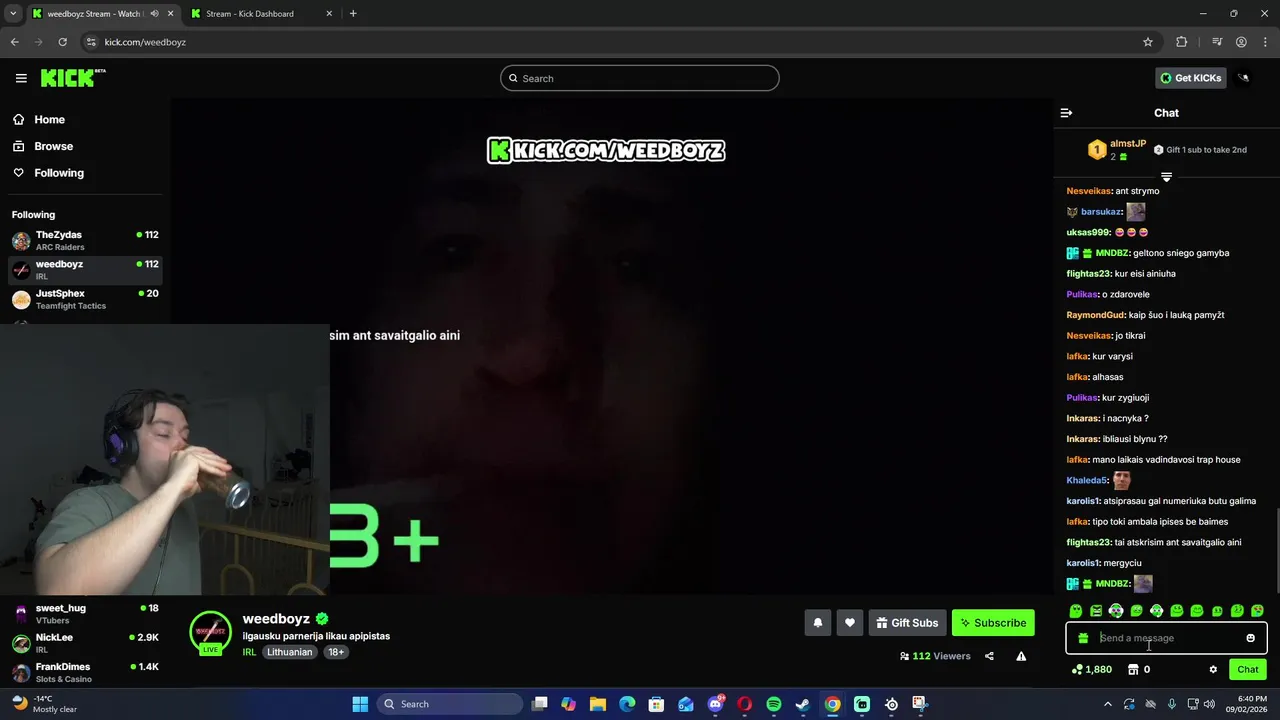This screenshot has height=720, width=1280.
Task: Toggle stream notifications bell
Action: click(x=818, y=623)
